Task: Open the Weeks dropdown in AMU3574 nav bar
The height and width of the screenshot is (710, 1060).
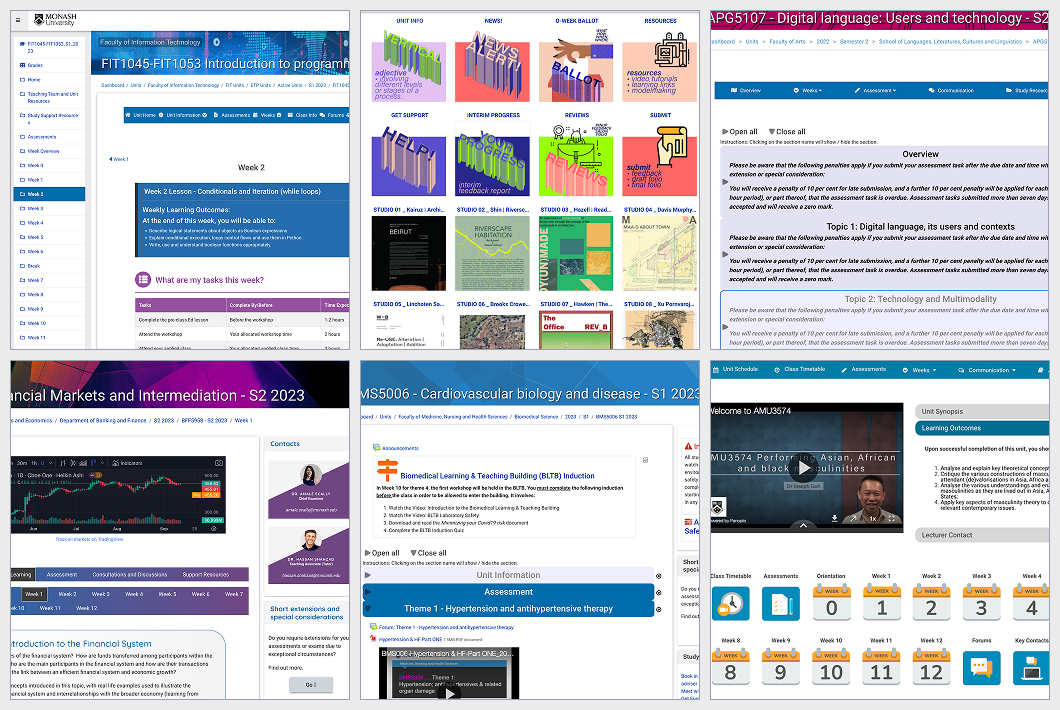Action: tap(919, 370)
